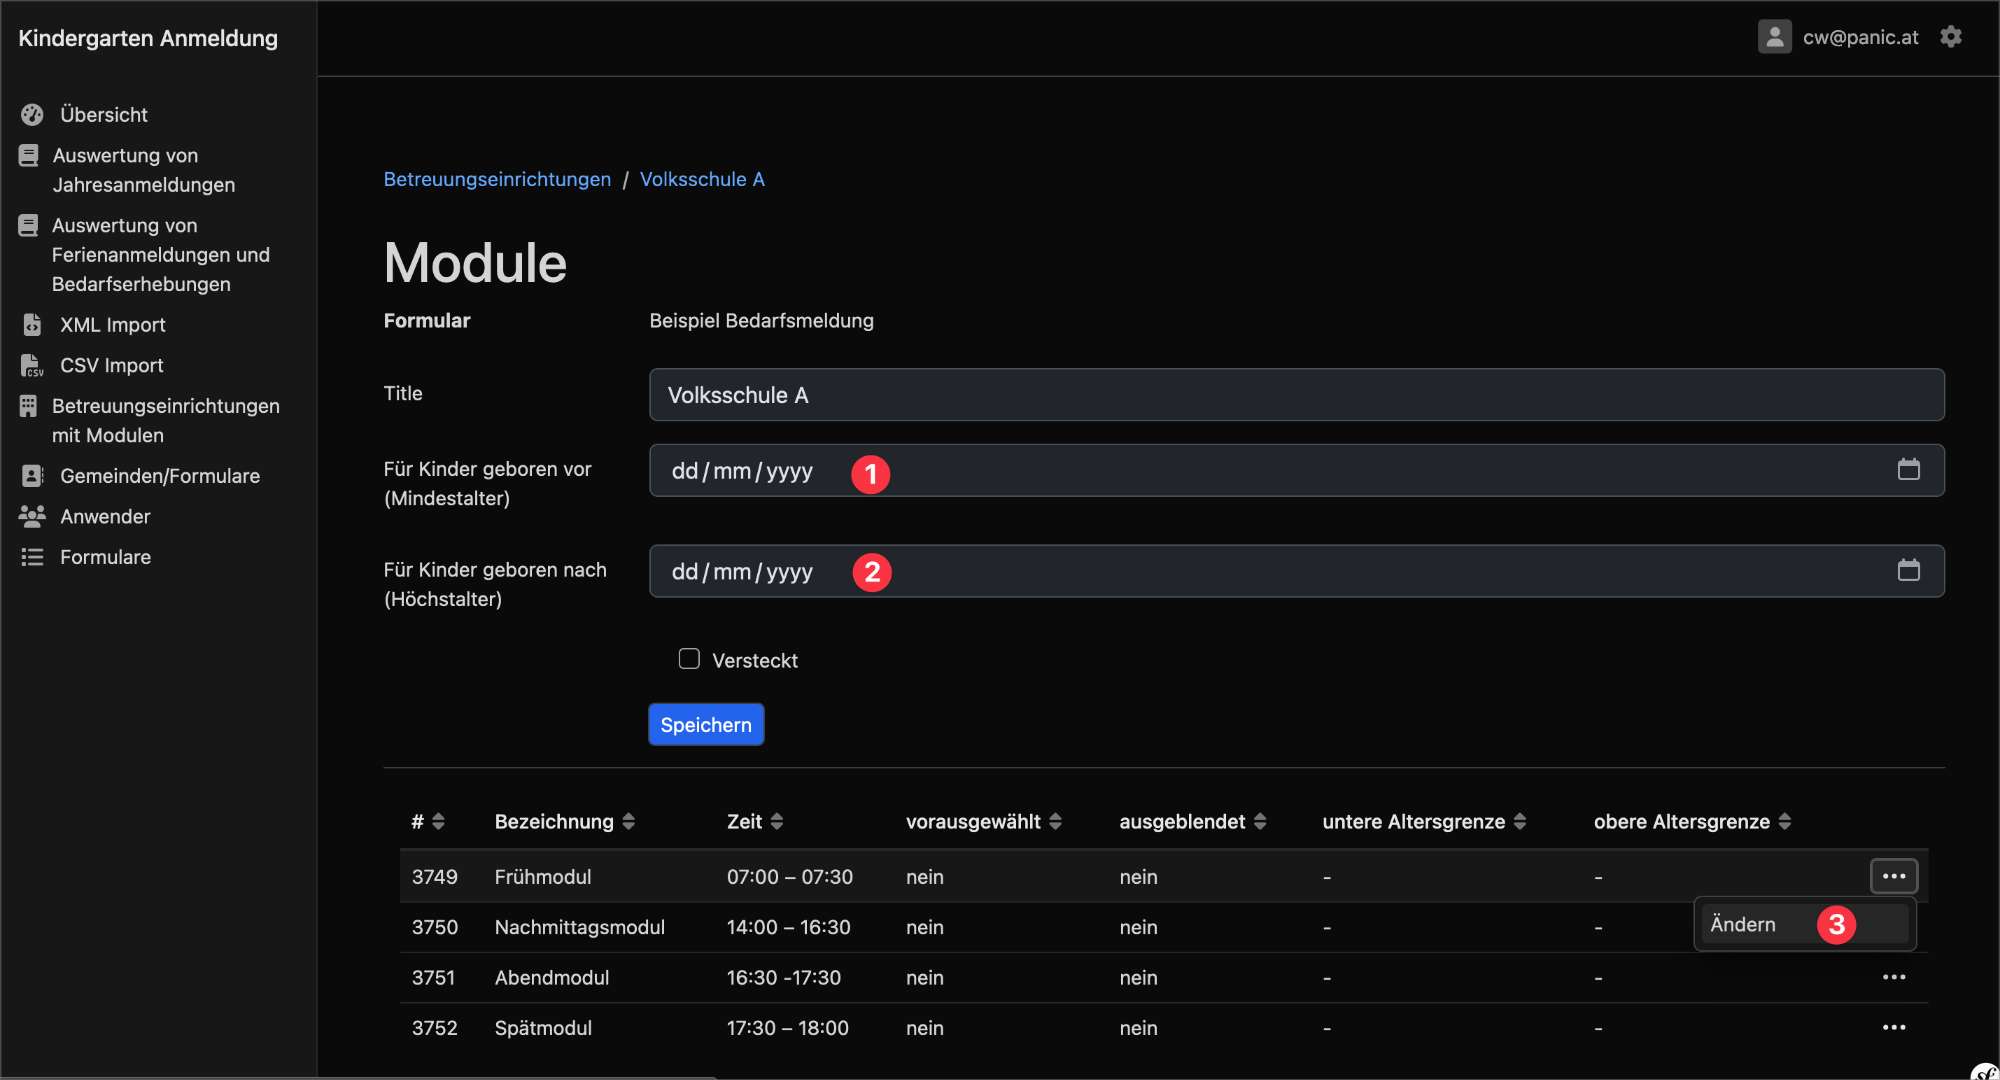The width and height of the screenshot is (2000, 1080).
Task: Click the XML Import file icon
Action: point(32,325)
